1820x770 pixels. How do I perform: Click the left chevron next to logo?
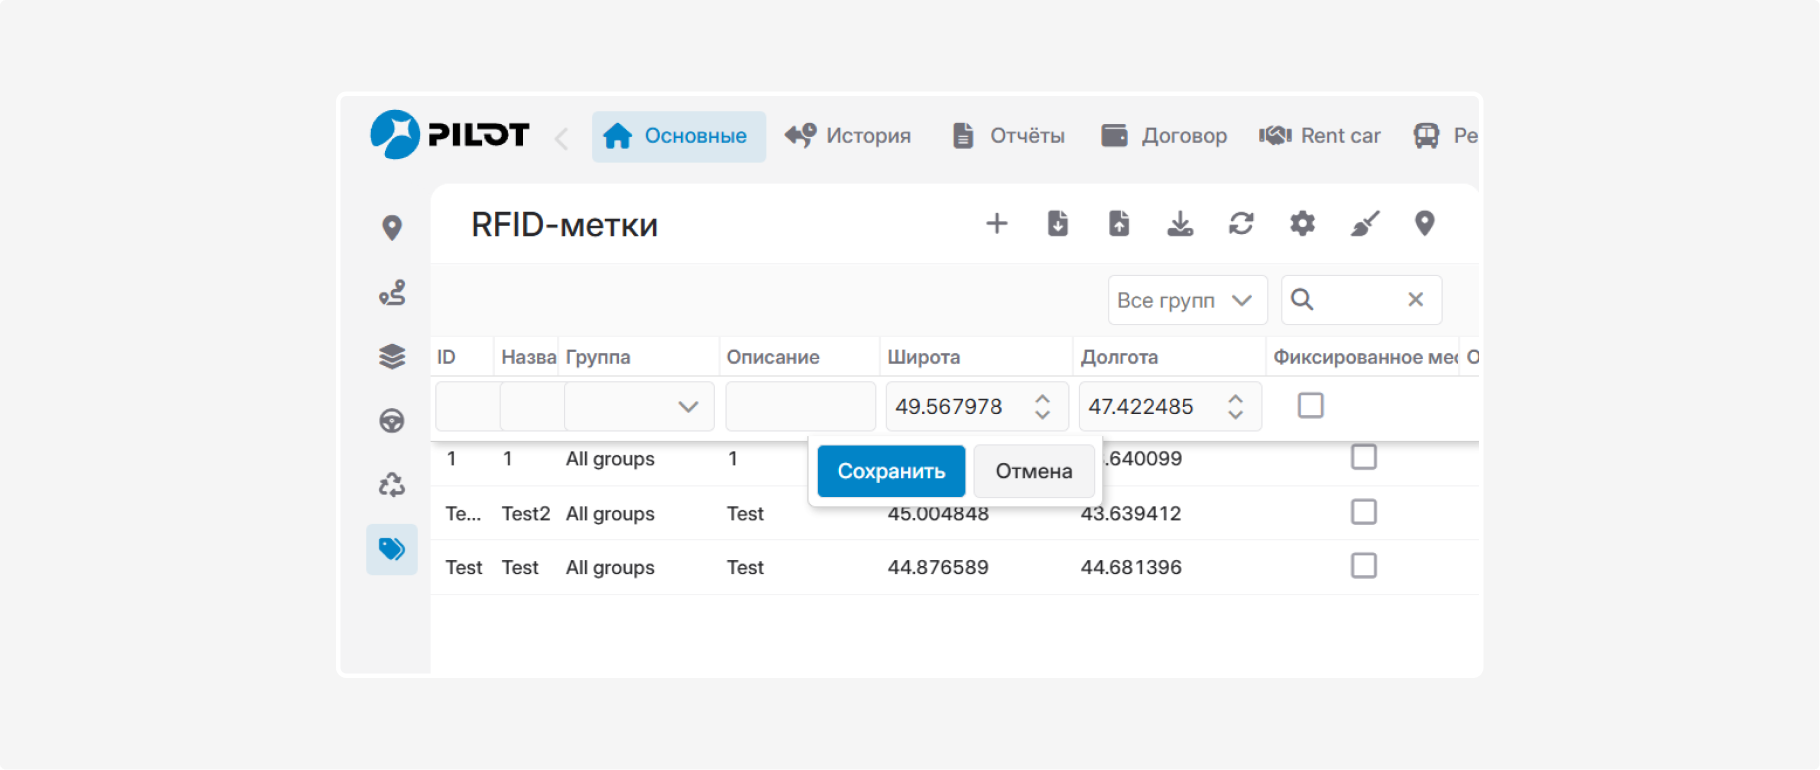562,138
